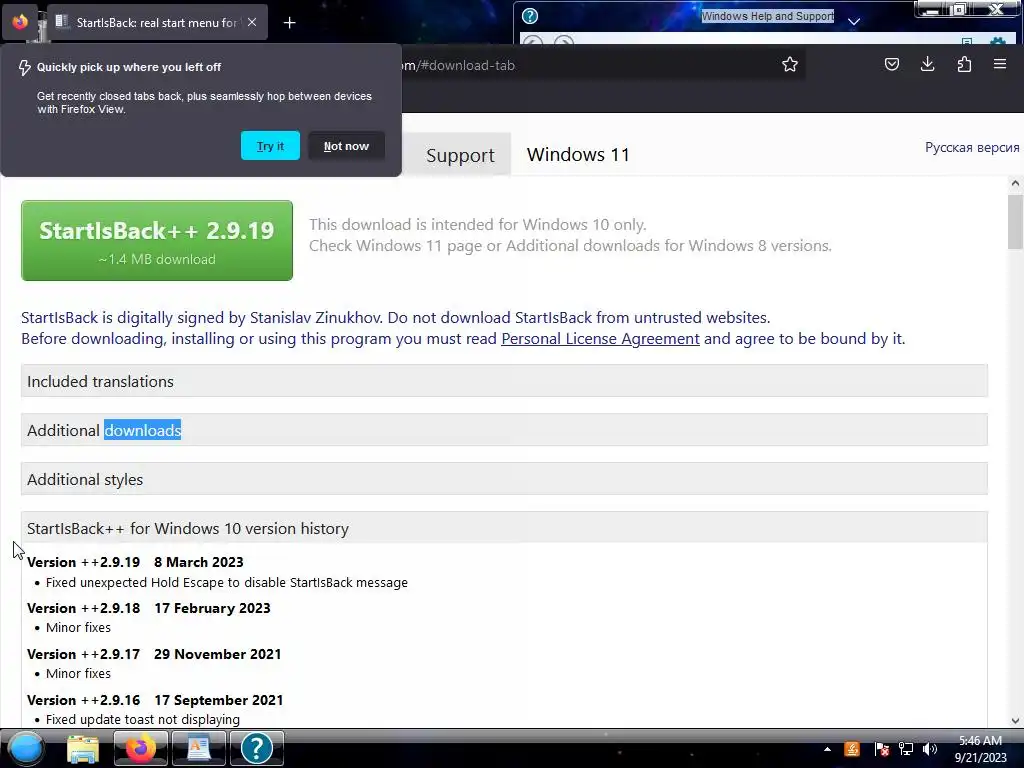The image size is (1024, 768).
Task: Open Firefox View from the tab bar
Action: coord(20,22)
